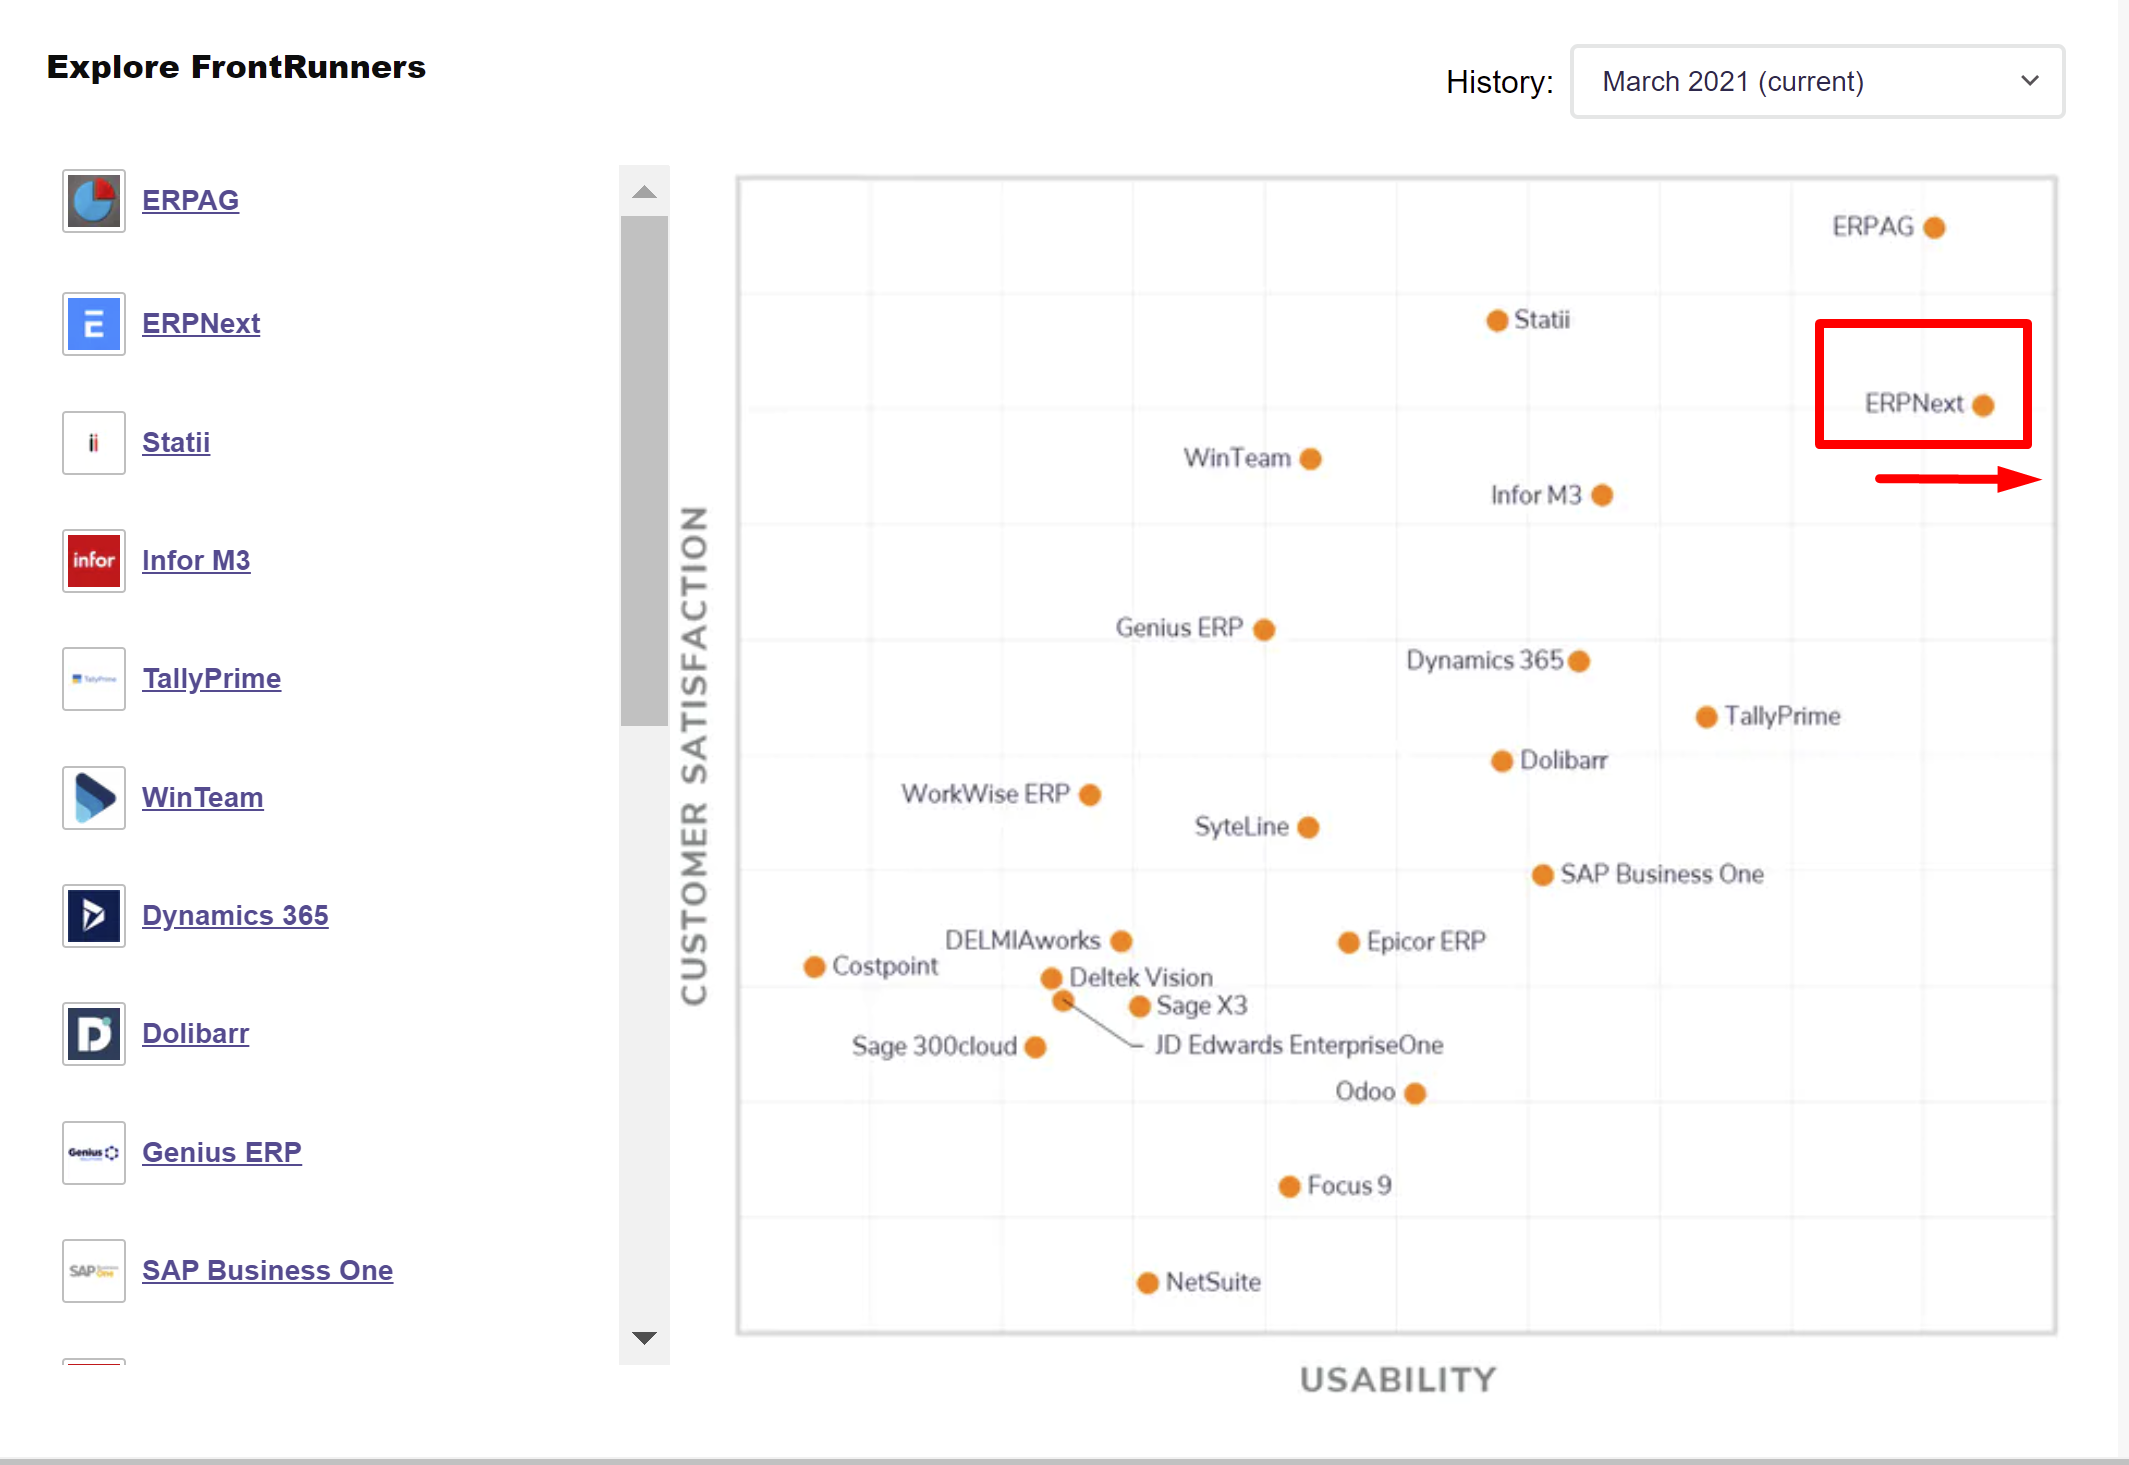Open the SAP Business One link
The width and height of the screenshot is (2129, 1465).
coord(267,1270)
